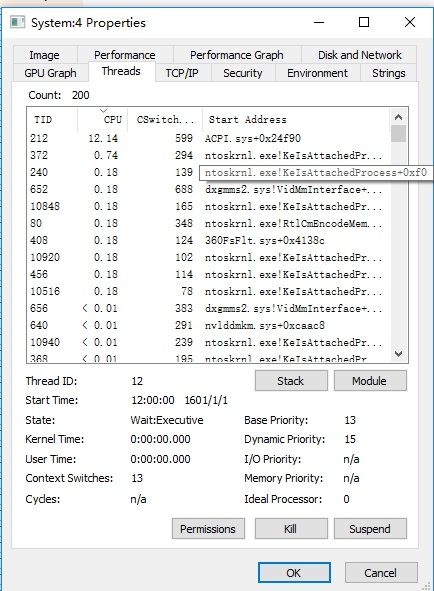Click the Base Priority value 13

click(350, 420)
